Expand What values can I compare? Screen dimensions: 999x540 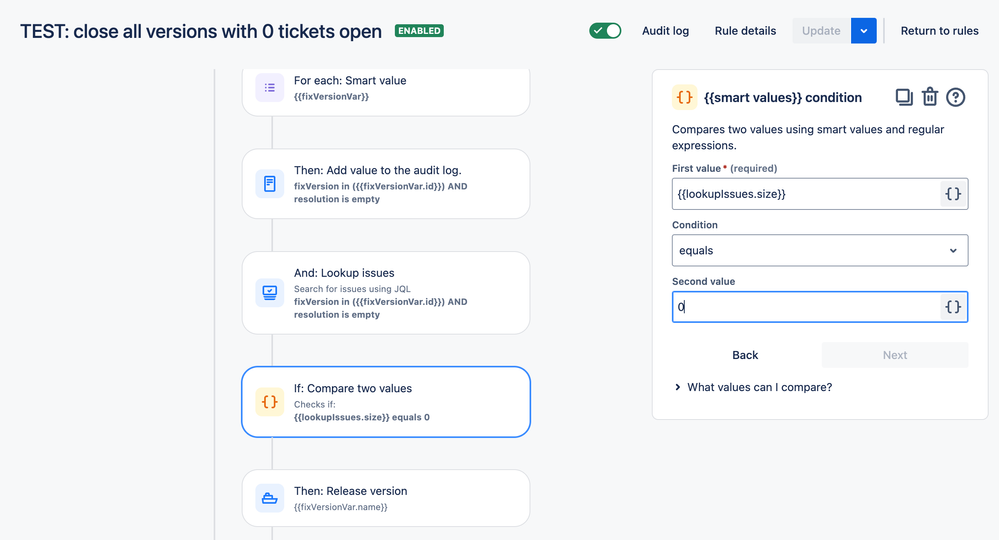tap(752, 387)
